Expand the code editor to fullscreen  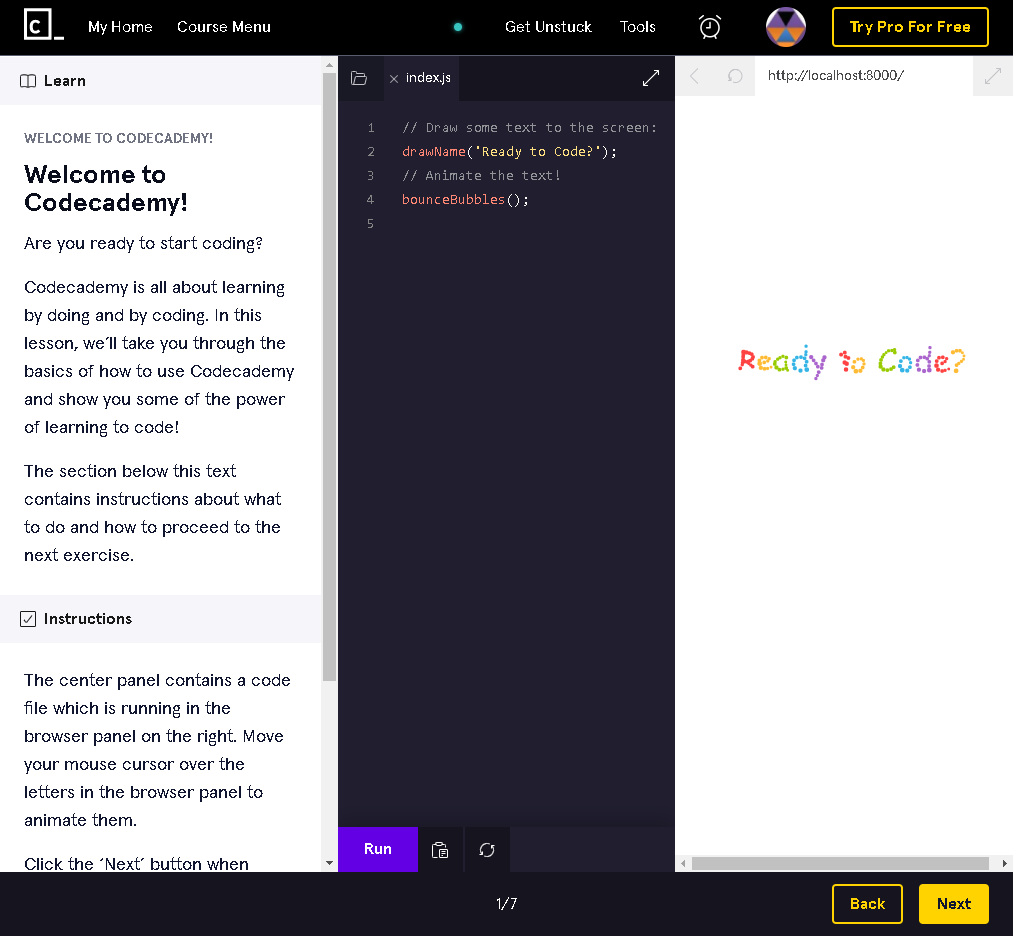click(x=651, y=78)
